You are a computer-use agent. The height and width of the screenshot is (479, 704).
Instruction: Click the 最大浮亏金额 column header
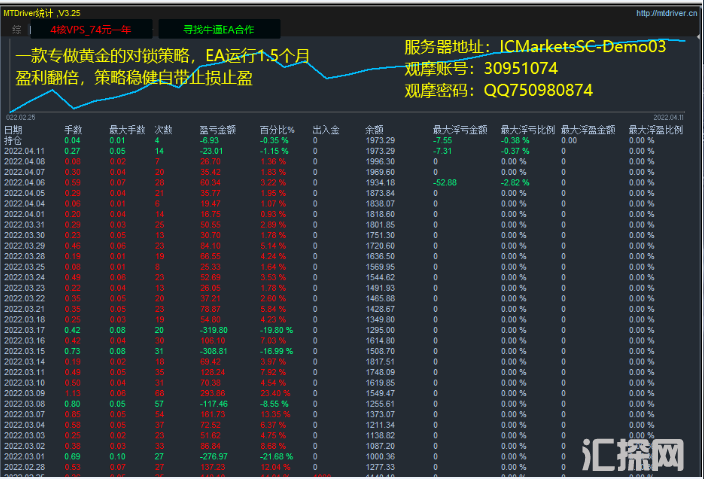click(459, 129)
